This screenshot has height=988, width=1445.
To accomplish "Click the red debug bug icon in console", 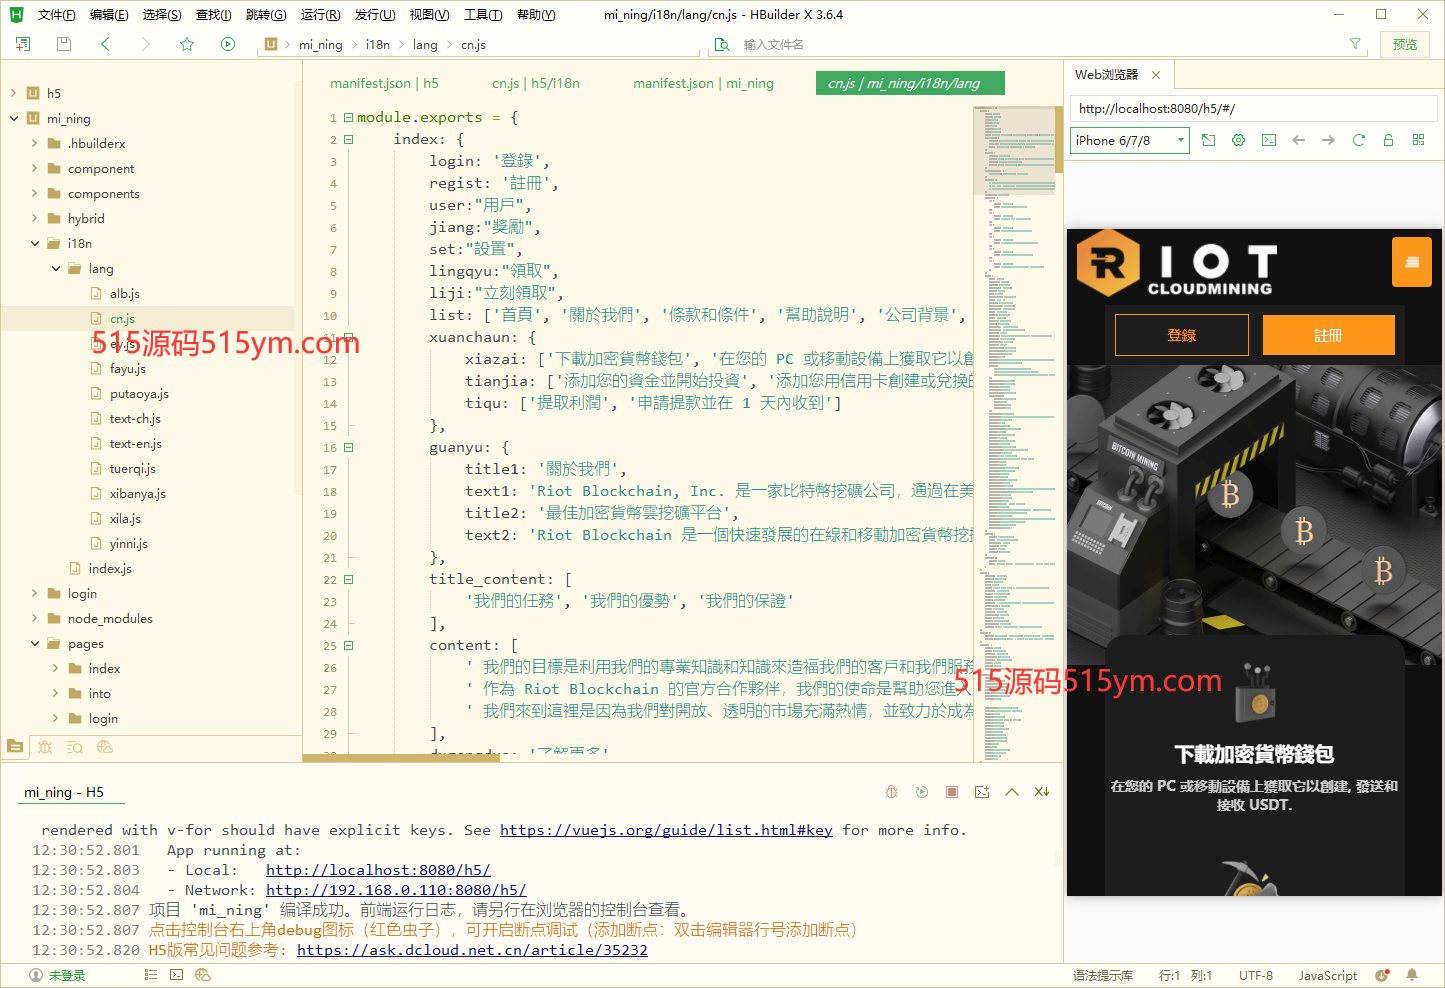I will pos(891,792).
